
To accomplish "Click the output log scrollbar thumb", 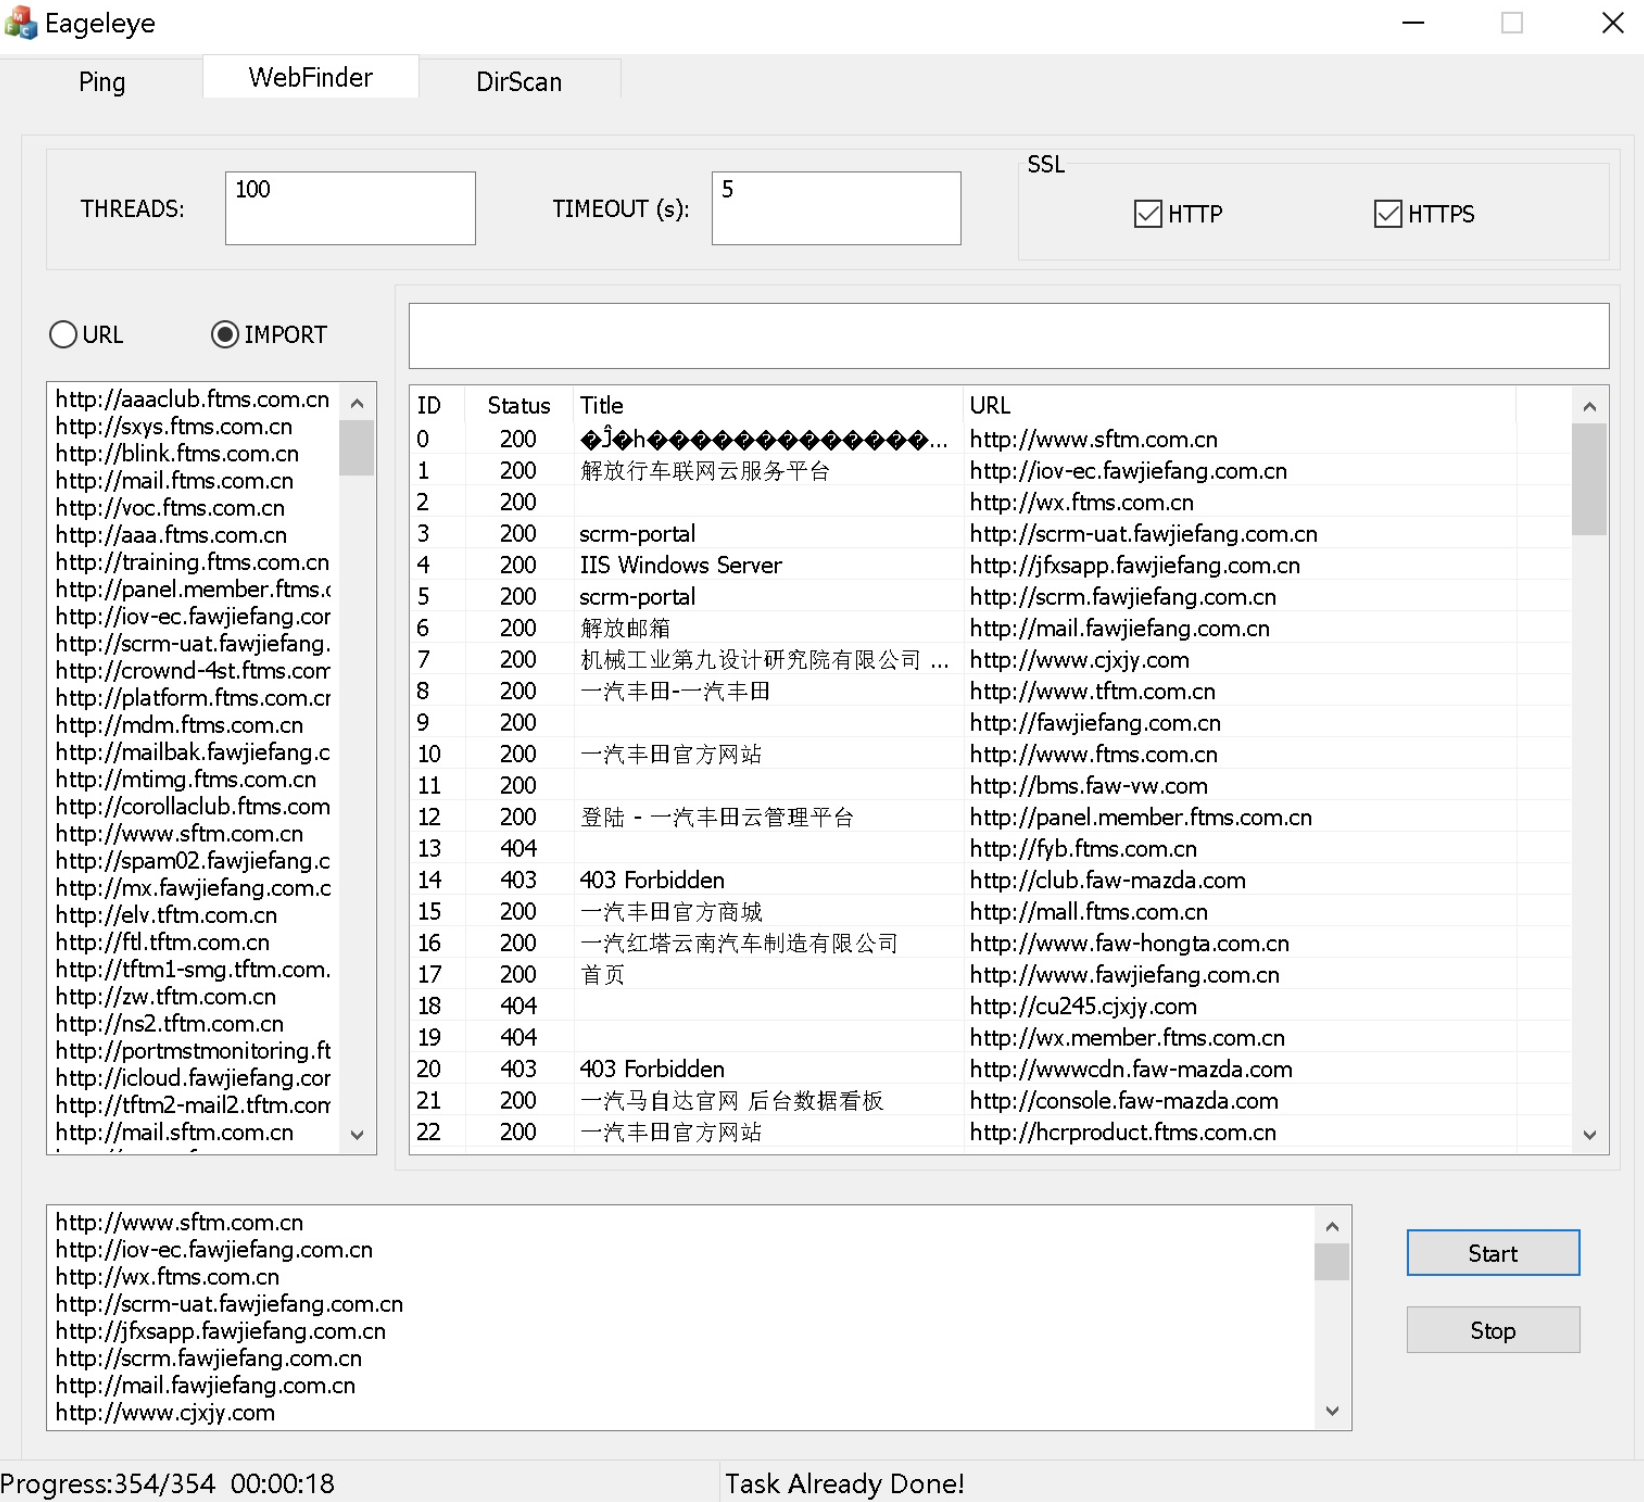I will (1332, 1262).
